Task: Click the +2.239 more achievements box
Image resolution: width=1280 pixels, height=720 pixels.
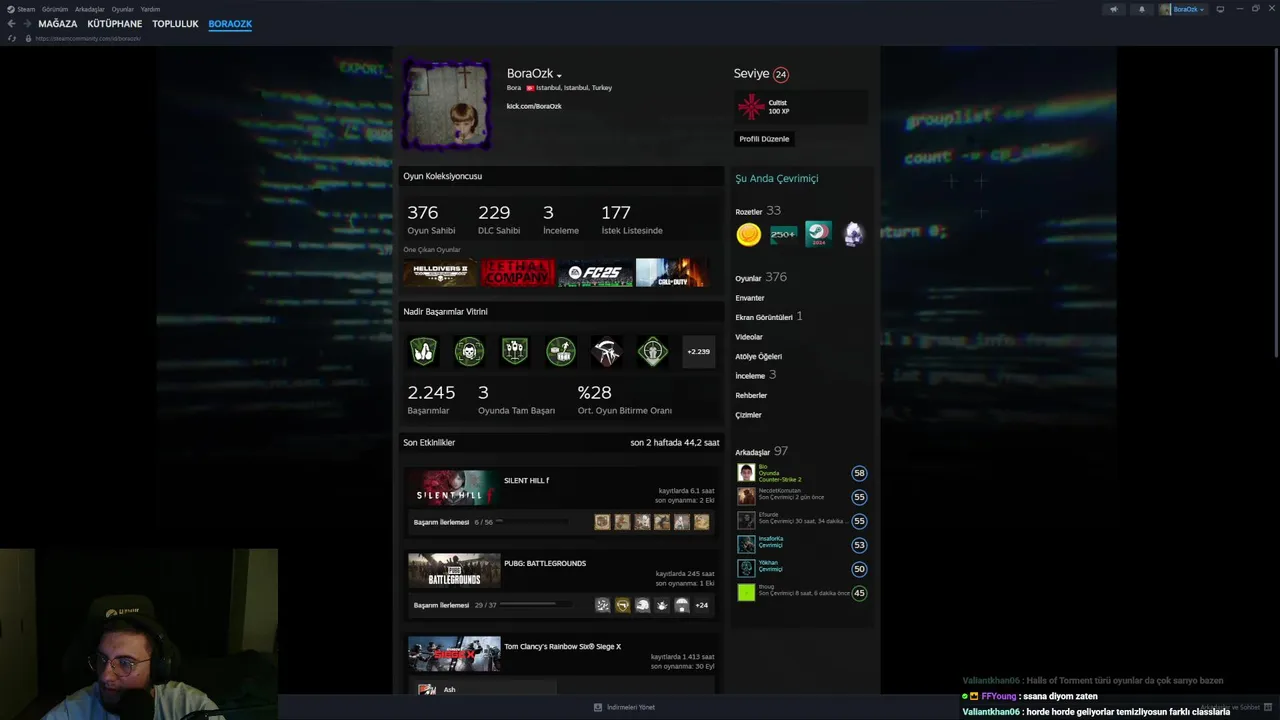Action: (698, 351)
